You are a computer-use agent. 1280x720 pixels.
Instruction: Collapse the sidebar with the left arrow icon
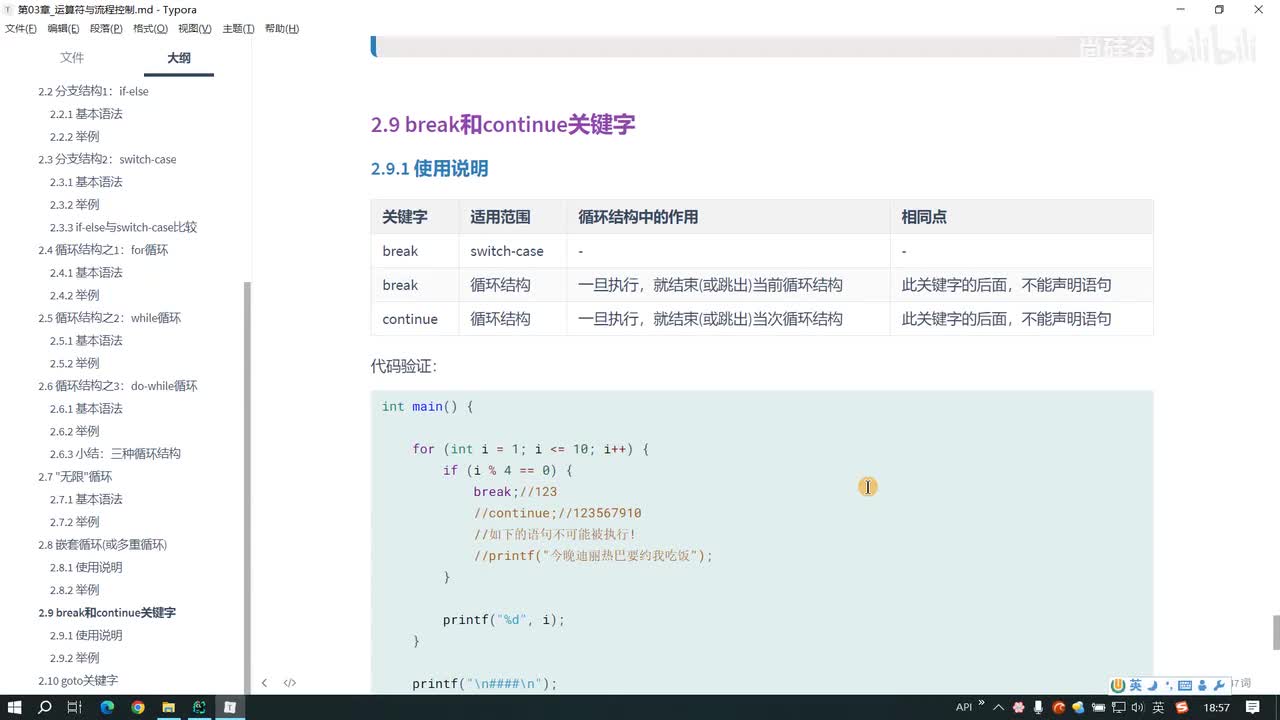click(264, 683)
